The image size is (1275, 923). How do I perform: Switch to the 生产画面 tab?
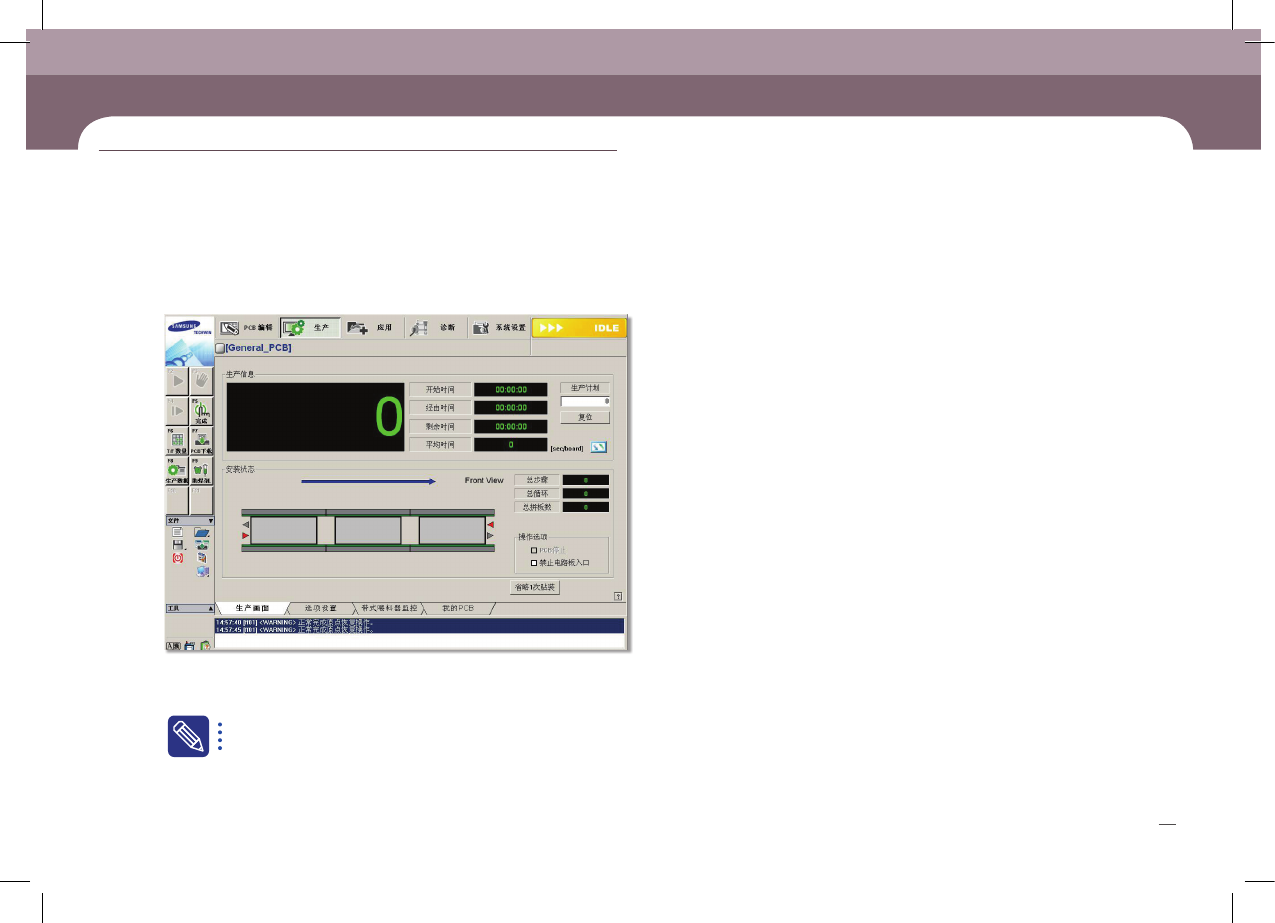(251, 608)
